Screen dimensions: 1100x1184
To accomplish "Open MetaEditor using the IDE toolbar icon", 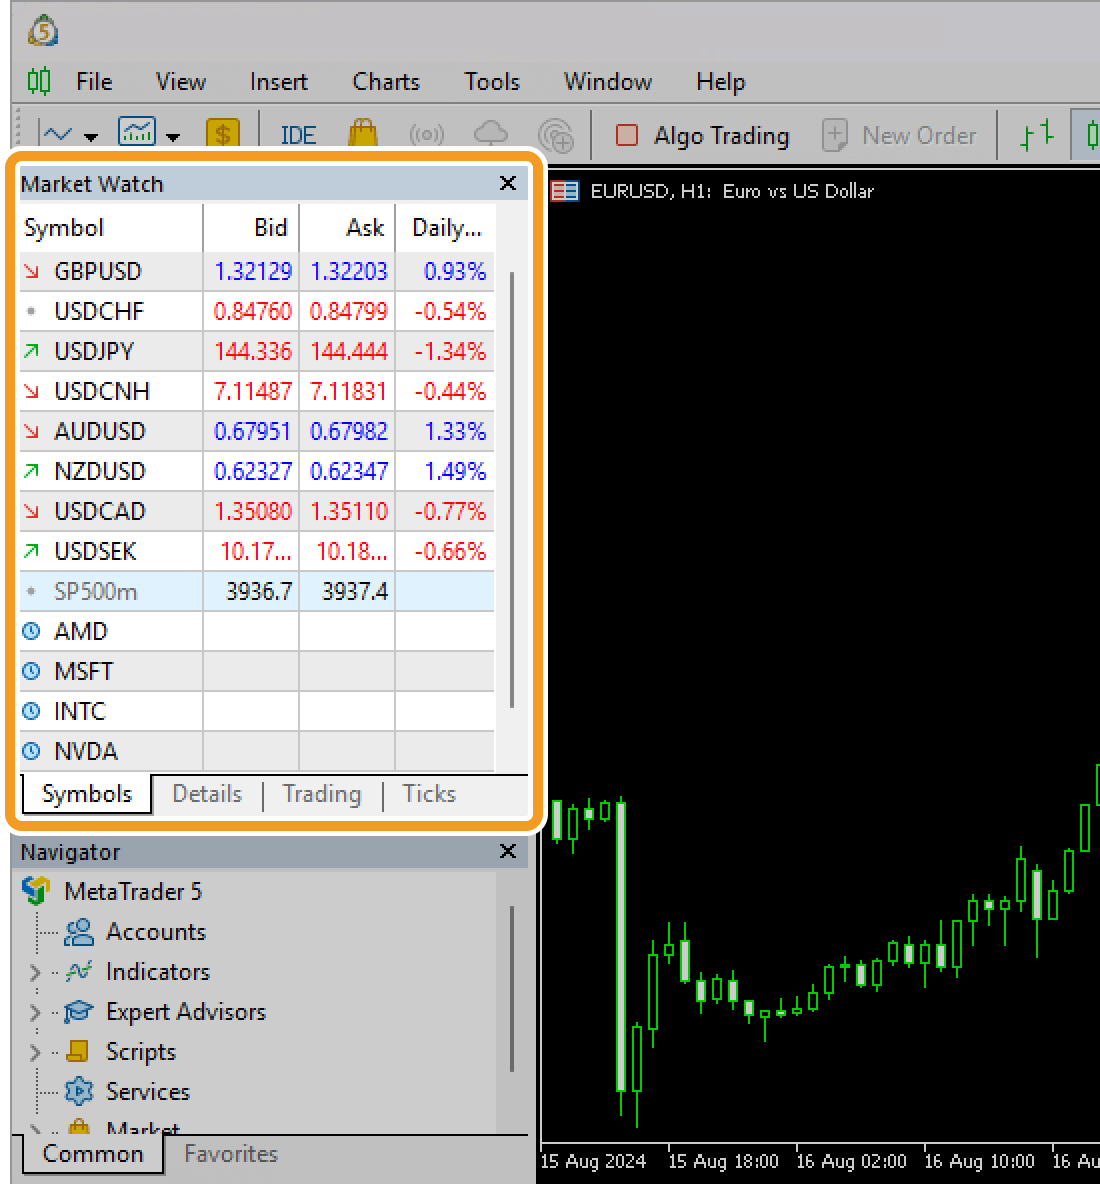I will coord(297,135).
